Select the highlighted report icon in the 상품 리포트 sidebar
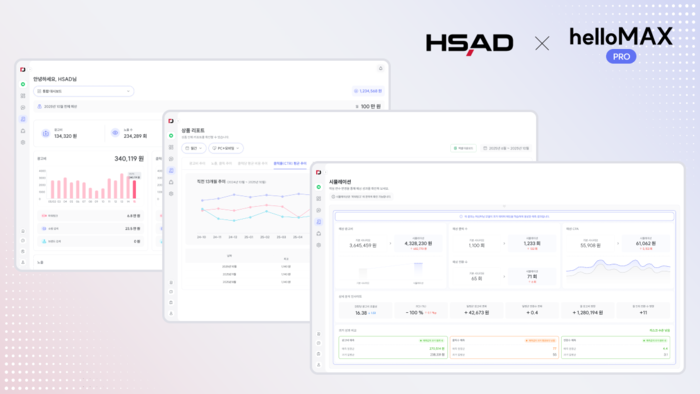Screen dimensions: 700x394 (171, 170)
